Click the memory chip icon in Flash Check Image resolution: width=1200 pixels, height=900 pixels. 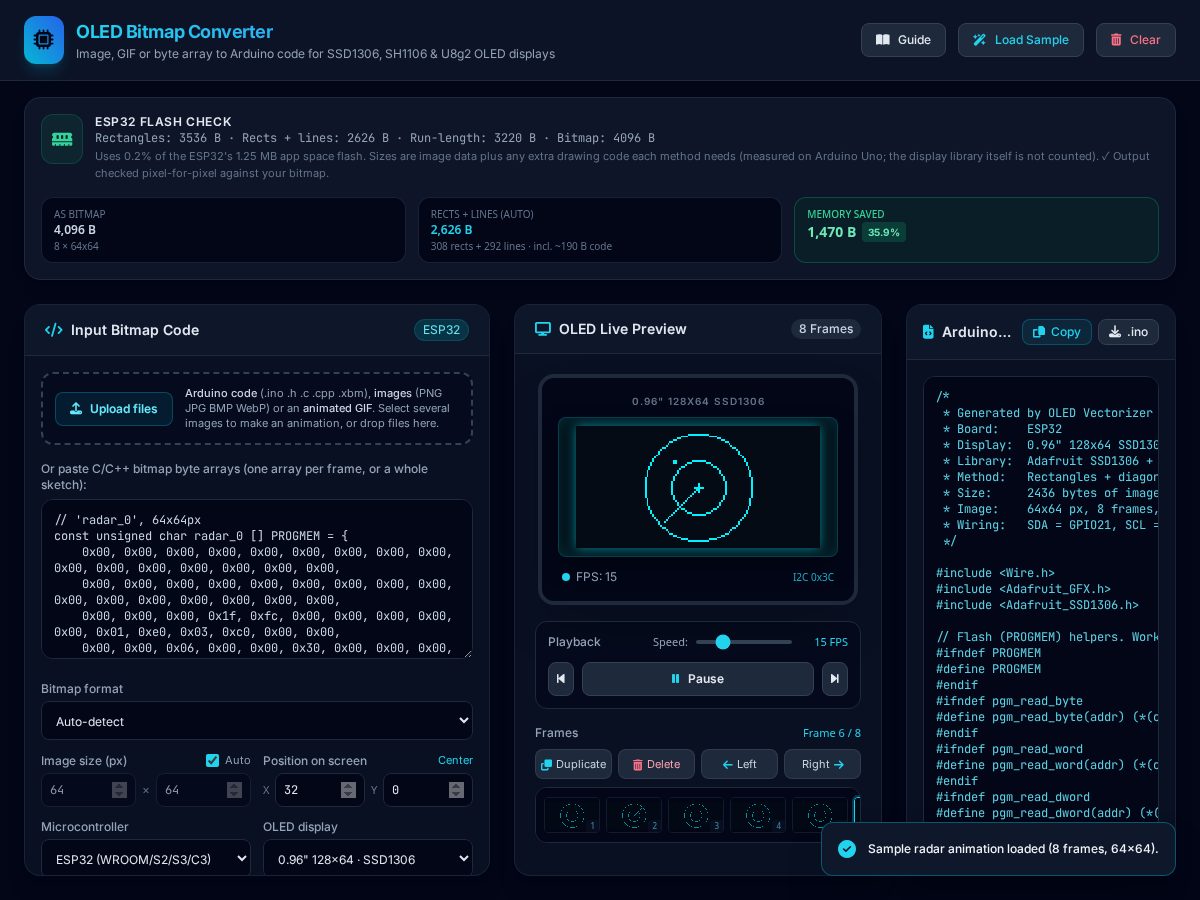click(x=62, y=139)
